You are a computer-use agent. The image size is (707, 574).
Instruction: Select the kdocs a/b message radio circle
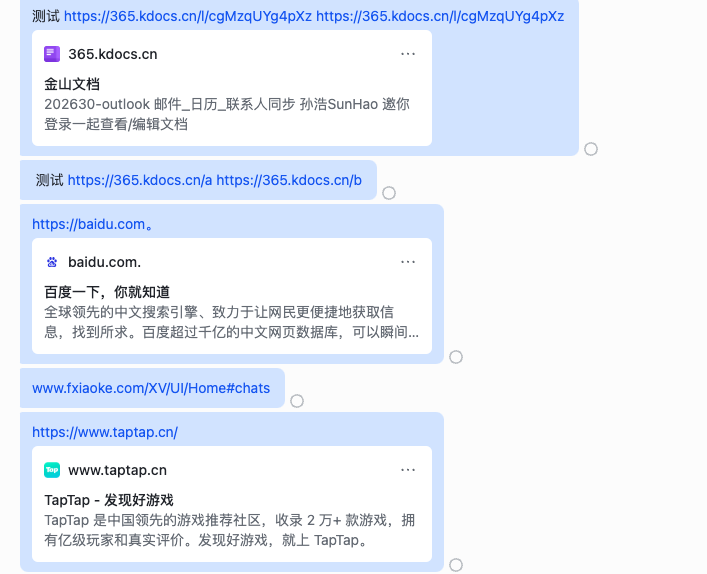[x=389, y=193]
